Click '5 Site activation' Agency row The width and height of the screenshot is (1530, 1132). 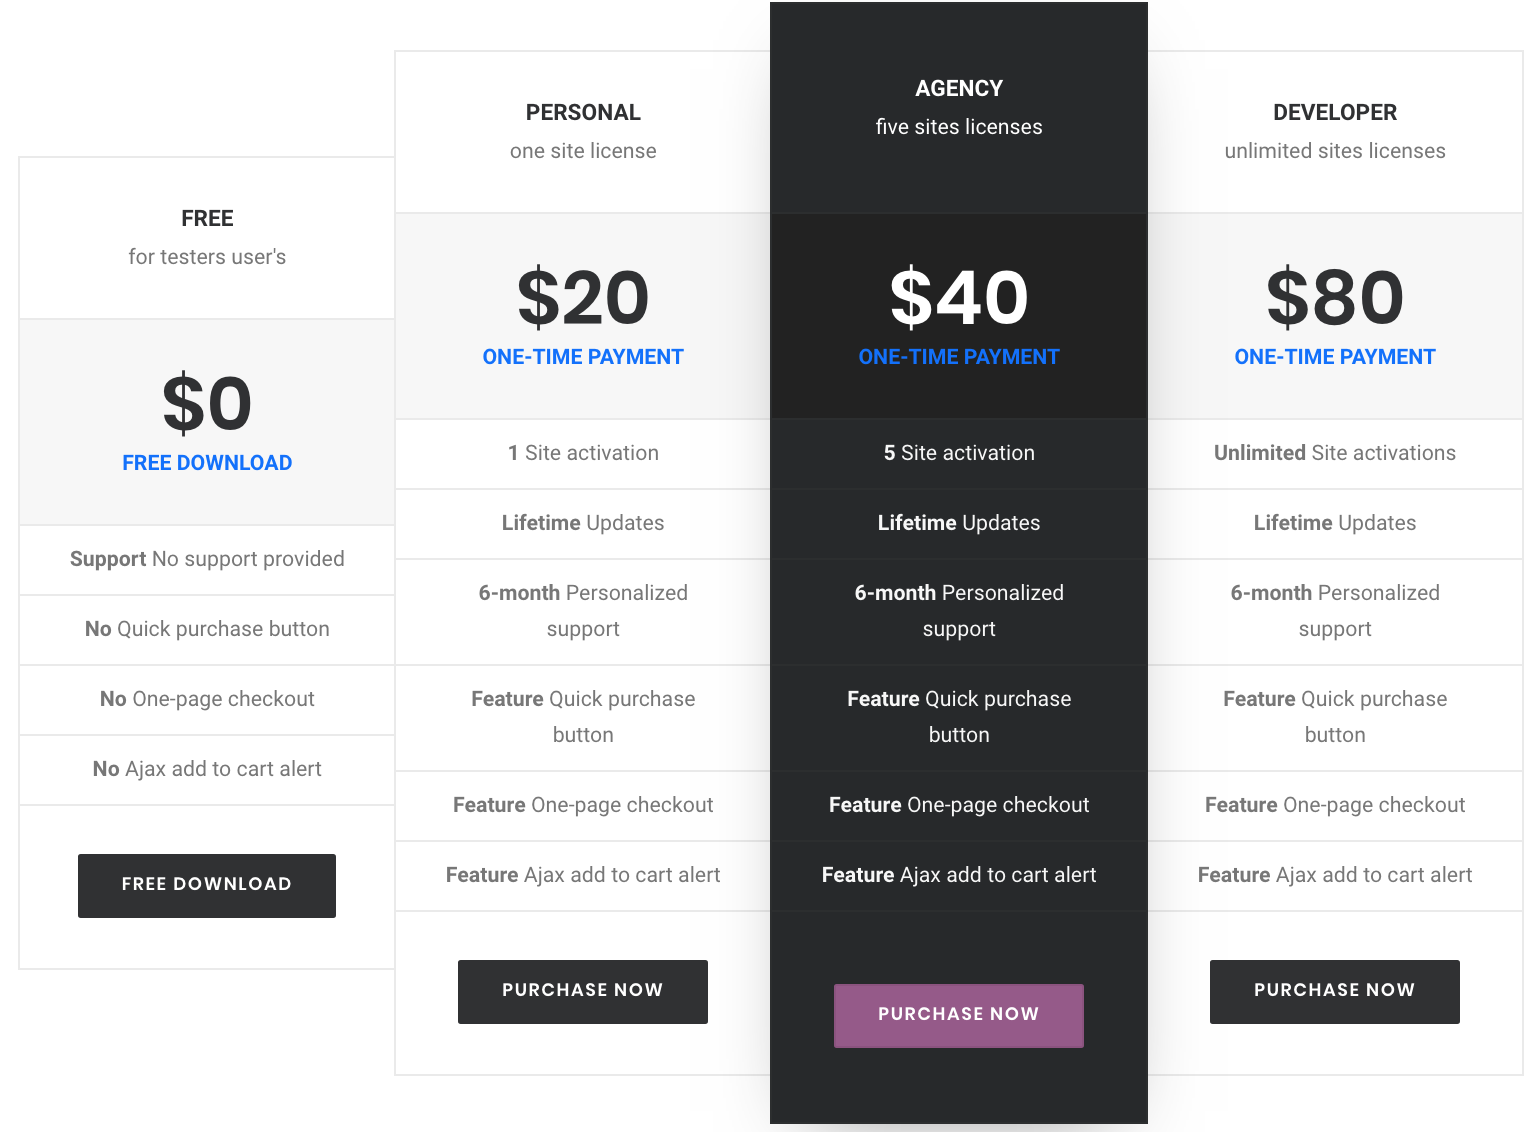click(x=959, y=454)
